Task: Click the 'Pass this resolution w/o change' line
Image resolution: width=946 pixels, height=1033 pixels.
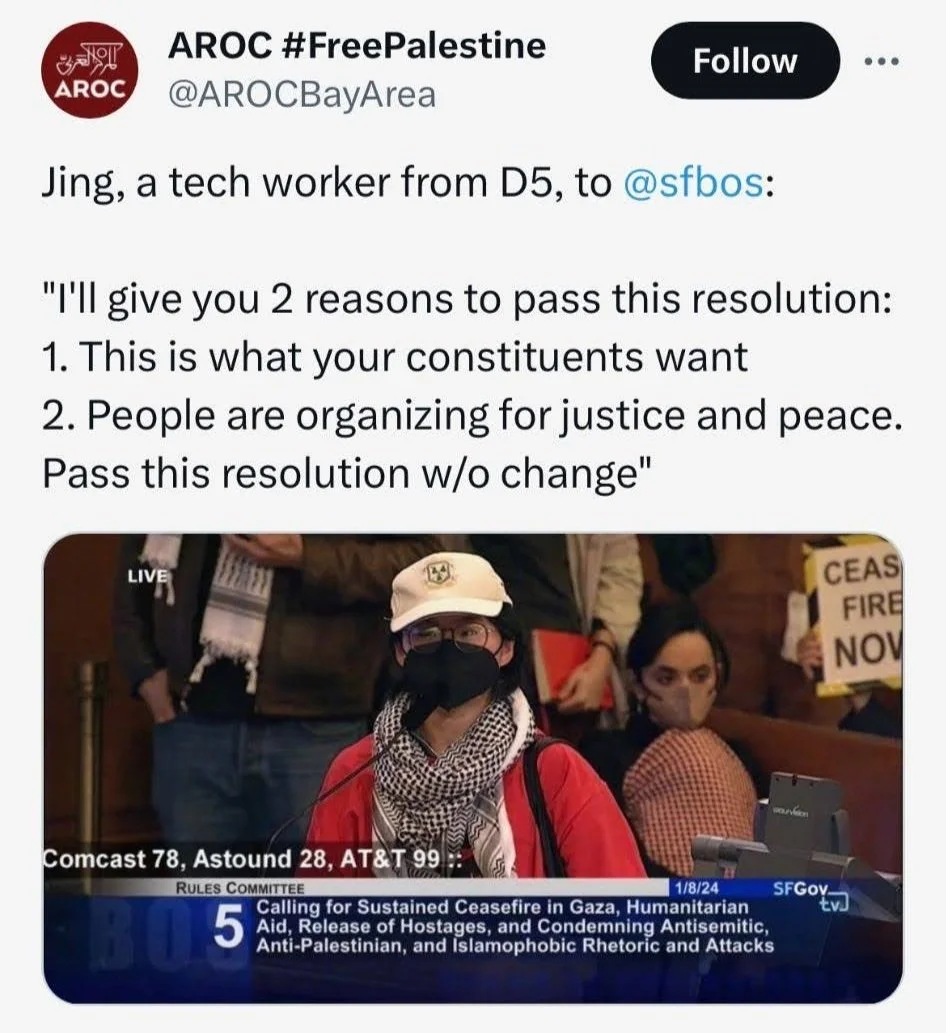Action: [347, 473]
